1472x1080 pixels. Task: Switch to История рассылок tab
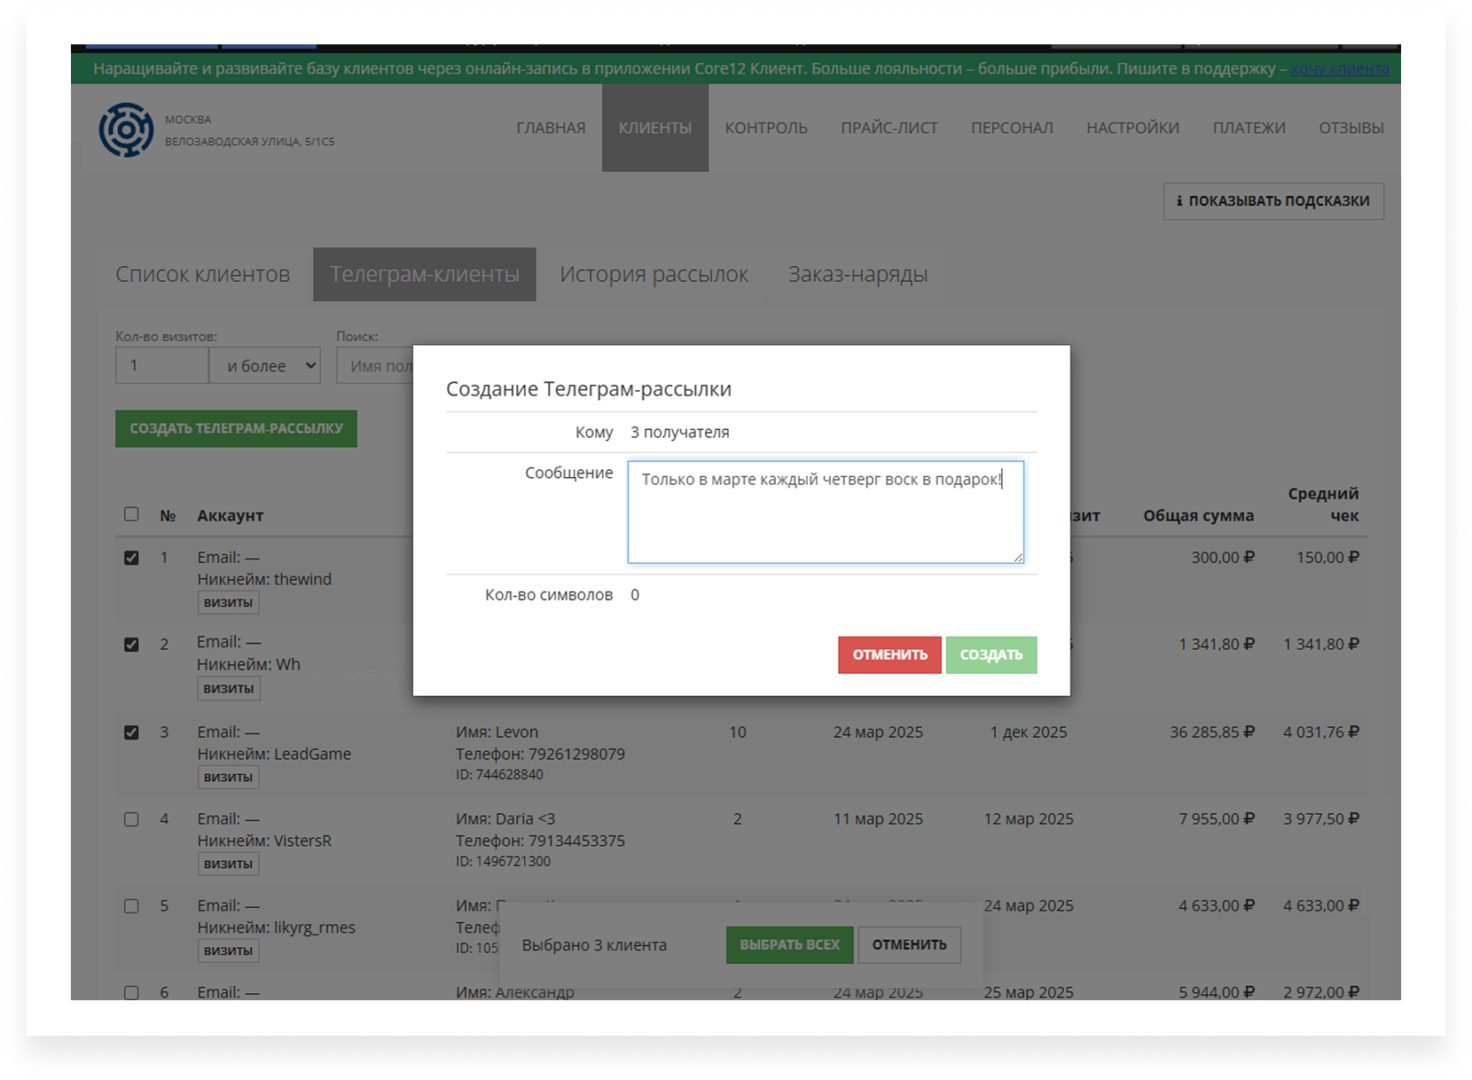(653, 274)
